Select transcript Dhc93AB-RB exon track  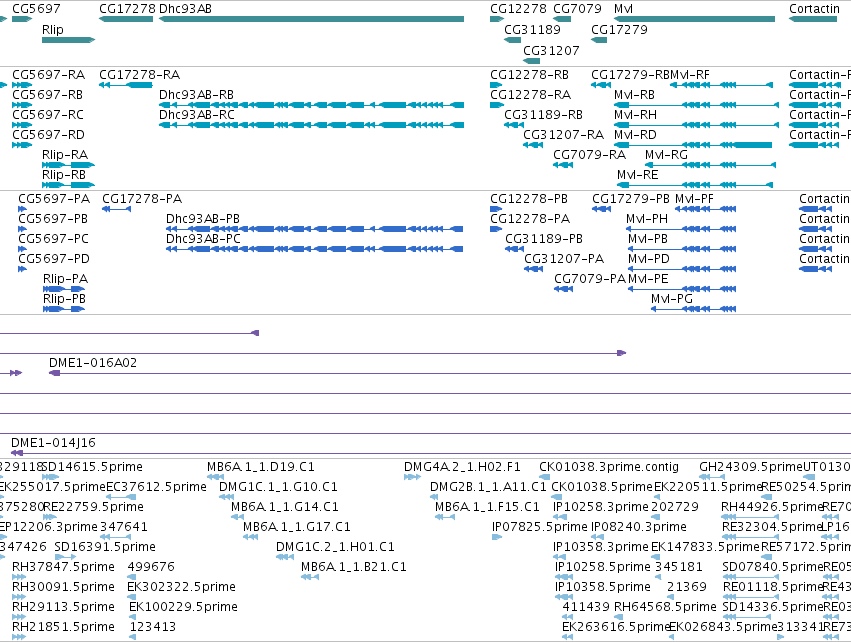click(312, 105)
